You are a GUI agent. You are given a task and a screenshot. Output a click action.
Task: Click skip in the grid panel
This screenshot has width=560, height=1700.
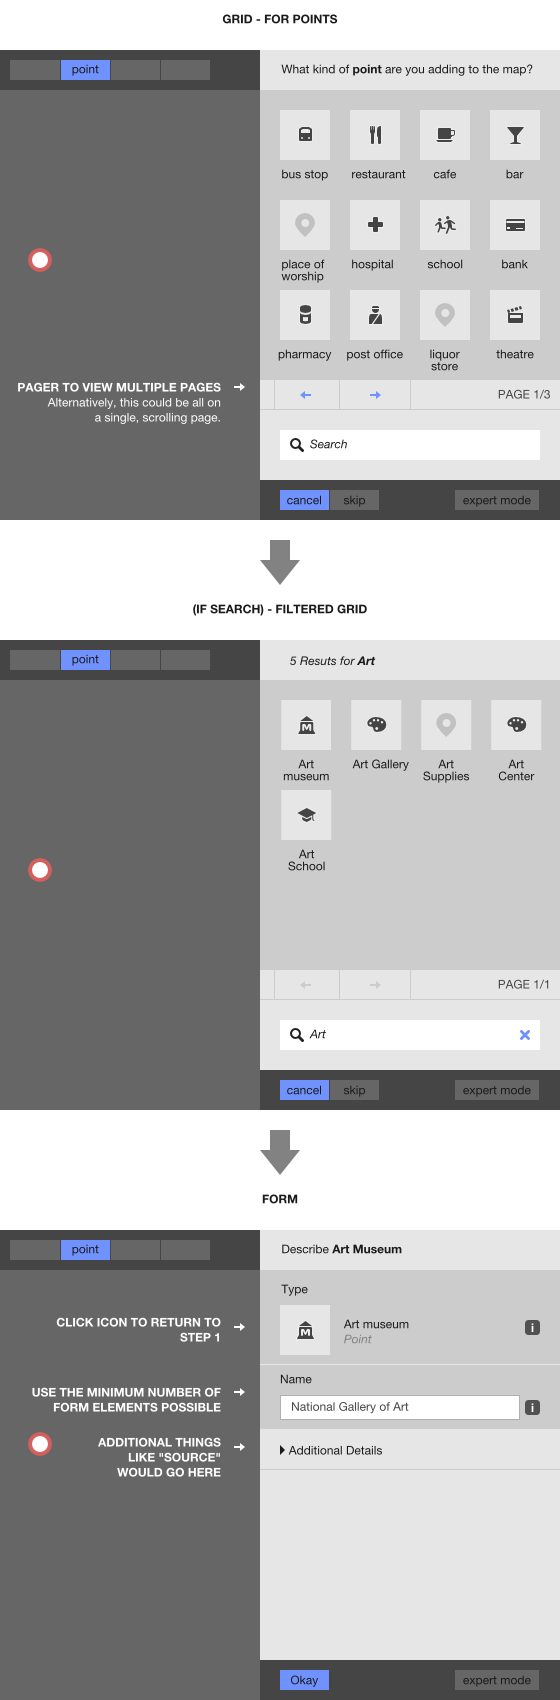point(354,500)
